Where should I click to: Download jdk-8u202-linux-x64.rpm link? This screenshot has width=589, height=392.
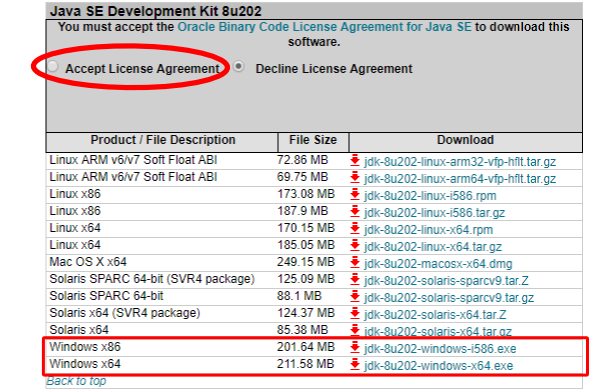(x=428, y=230)
